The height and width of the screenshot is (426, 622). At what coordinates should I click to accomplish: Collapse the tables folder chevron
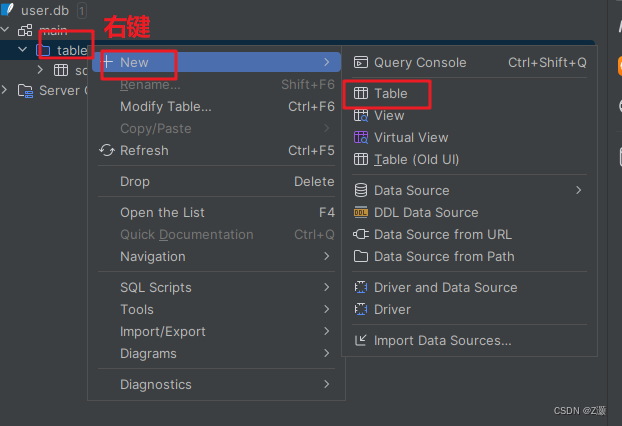pos(23,50)
